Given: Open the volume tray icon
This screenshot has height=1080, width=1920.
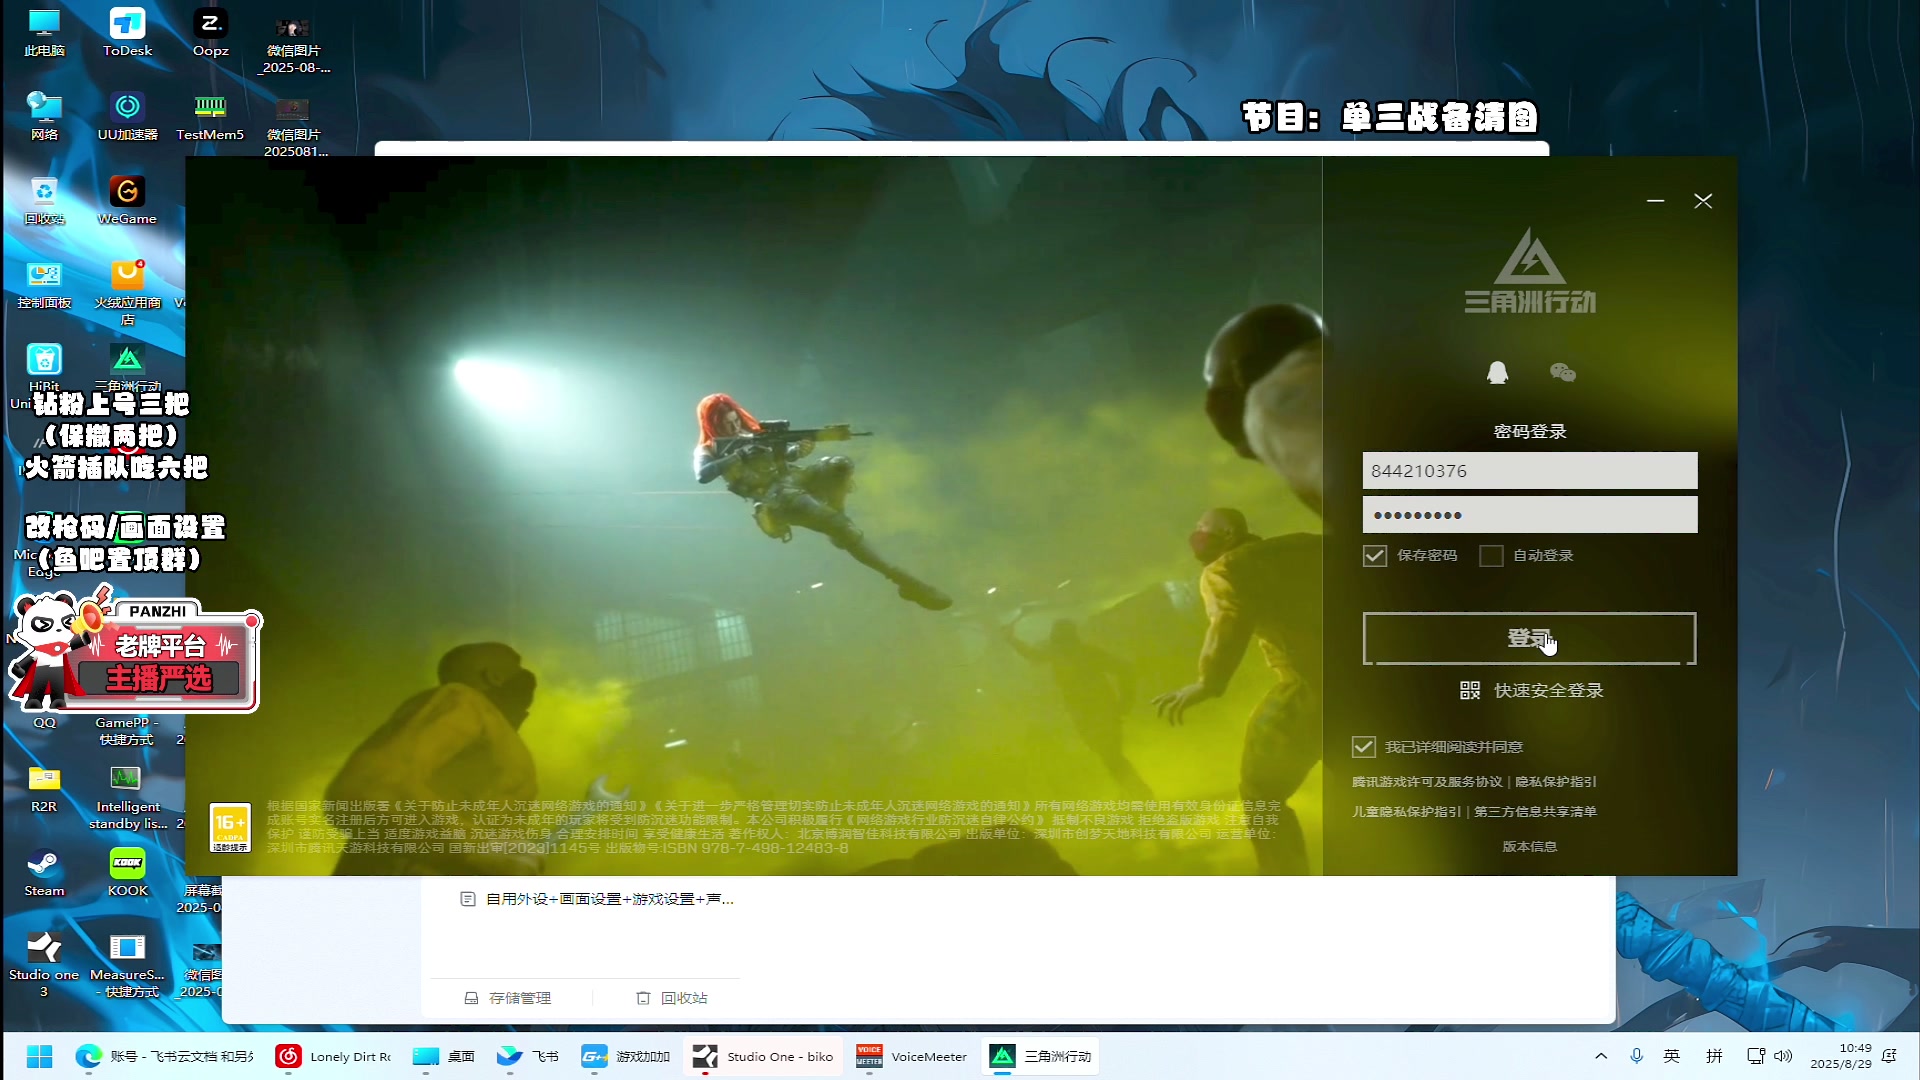Looking at the screenshot, I should pos(1783,1056).
